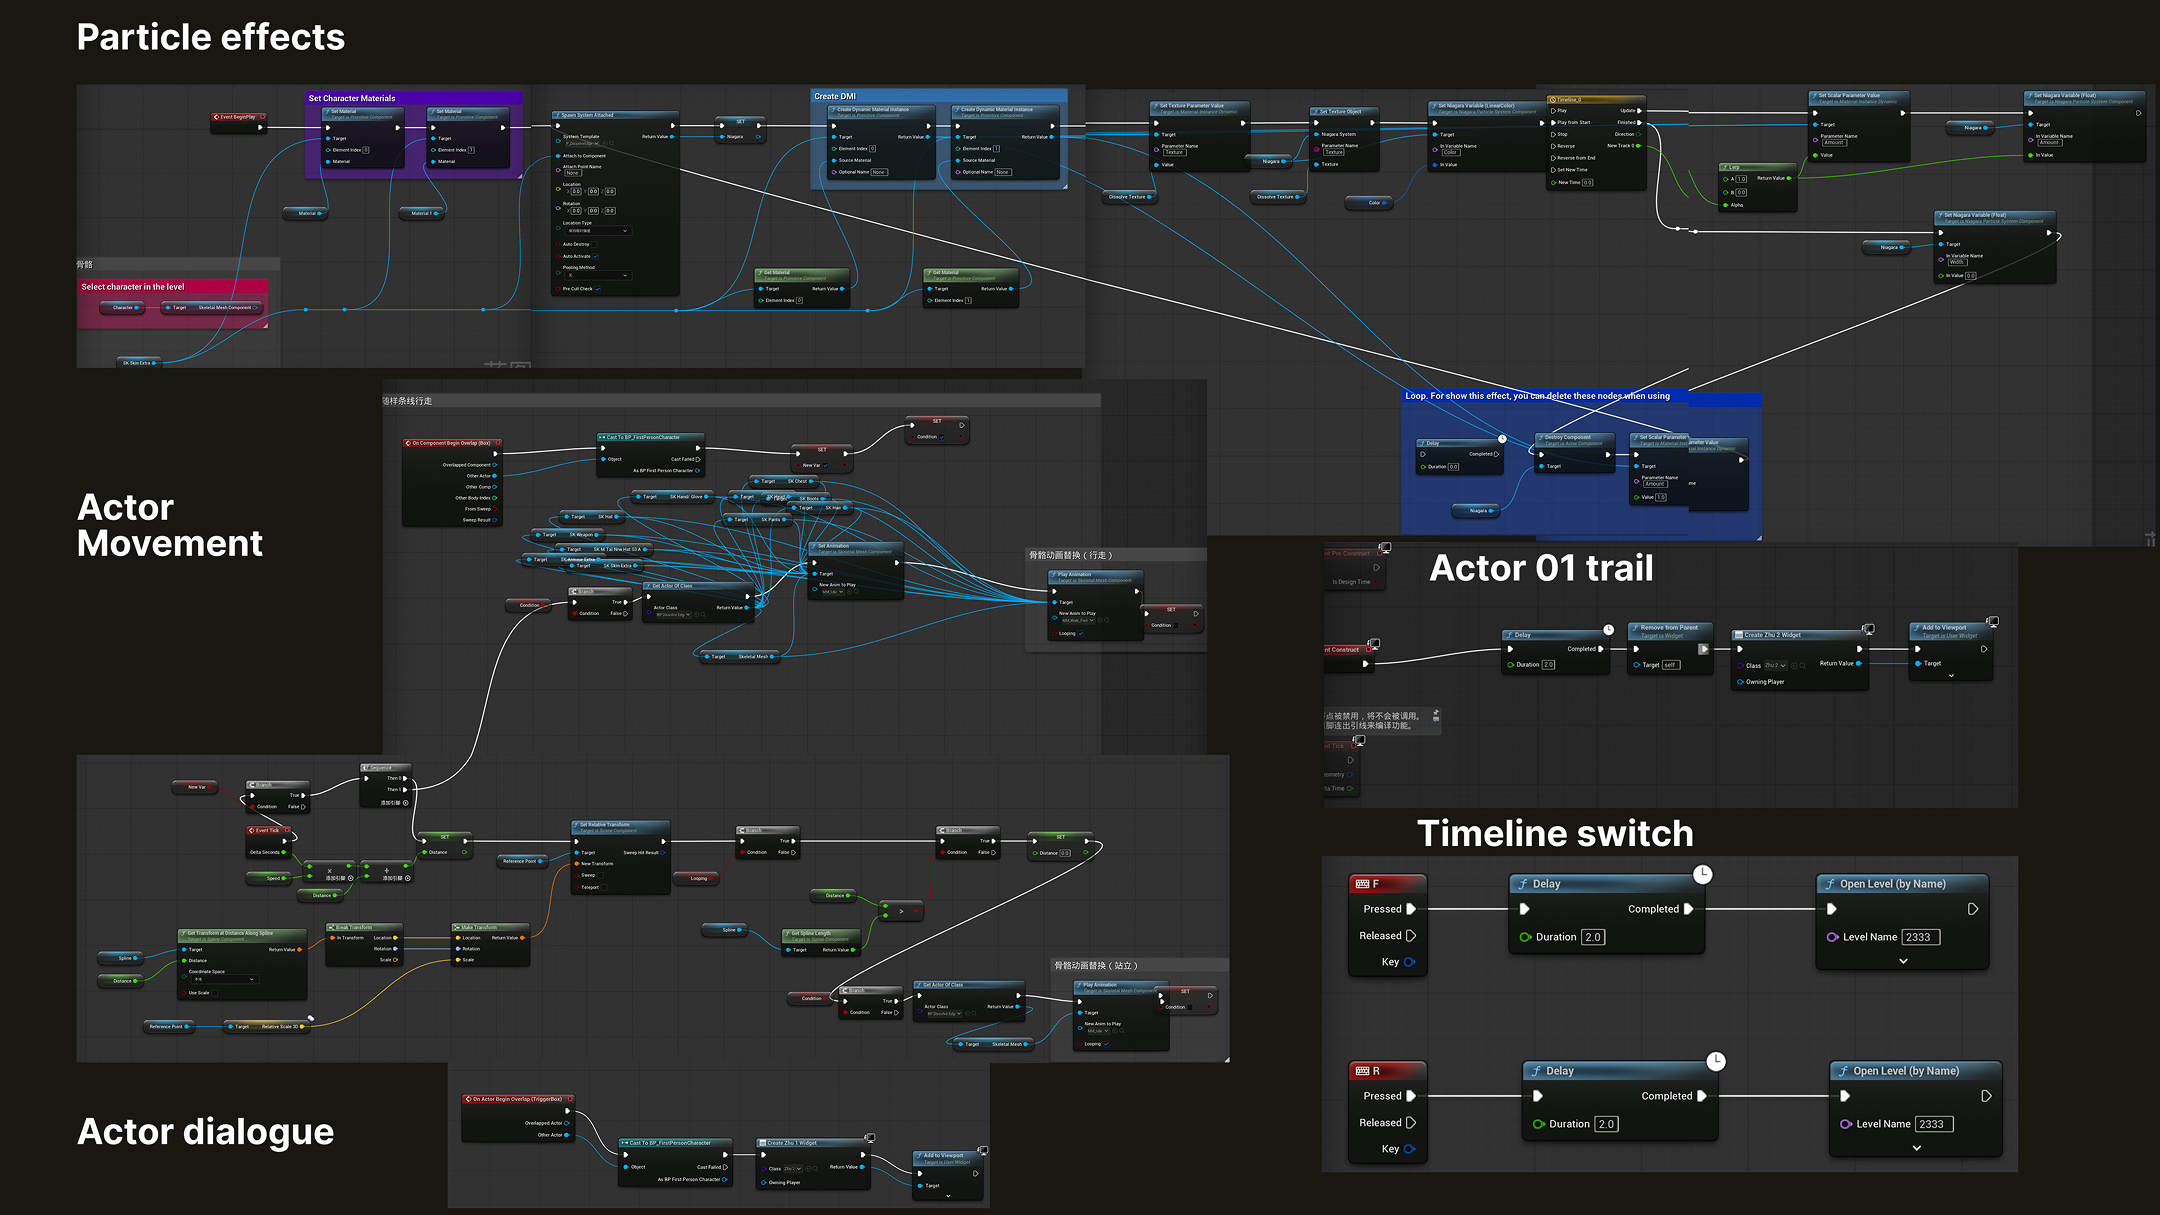Uncheck the Pre Cull Check checkbox
2160x1215 pixels.
[x=598, y=289]
